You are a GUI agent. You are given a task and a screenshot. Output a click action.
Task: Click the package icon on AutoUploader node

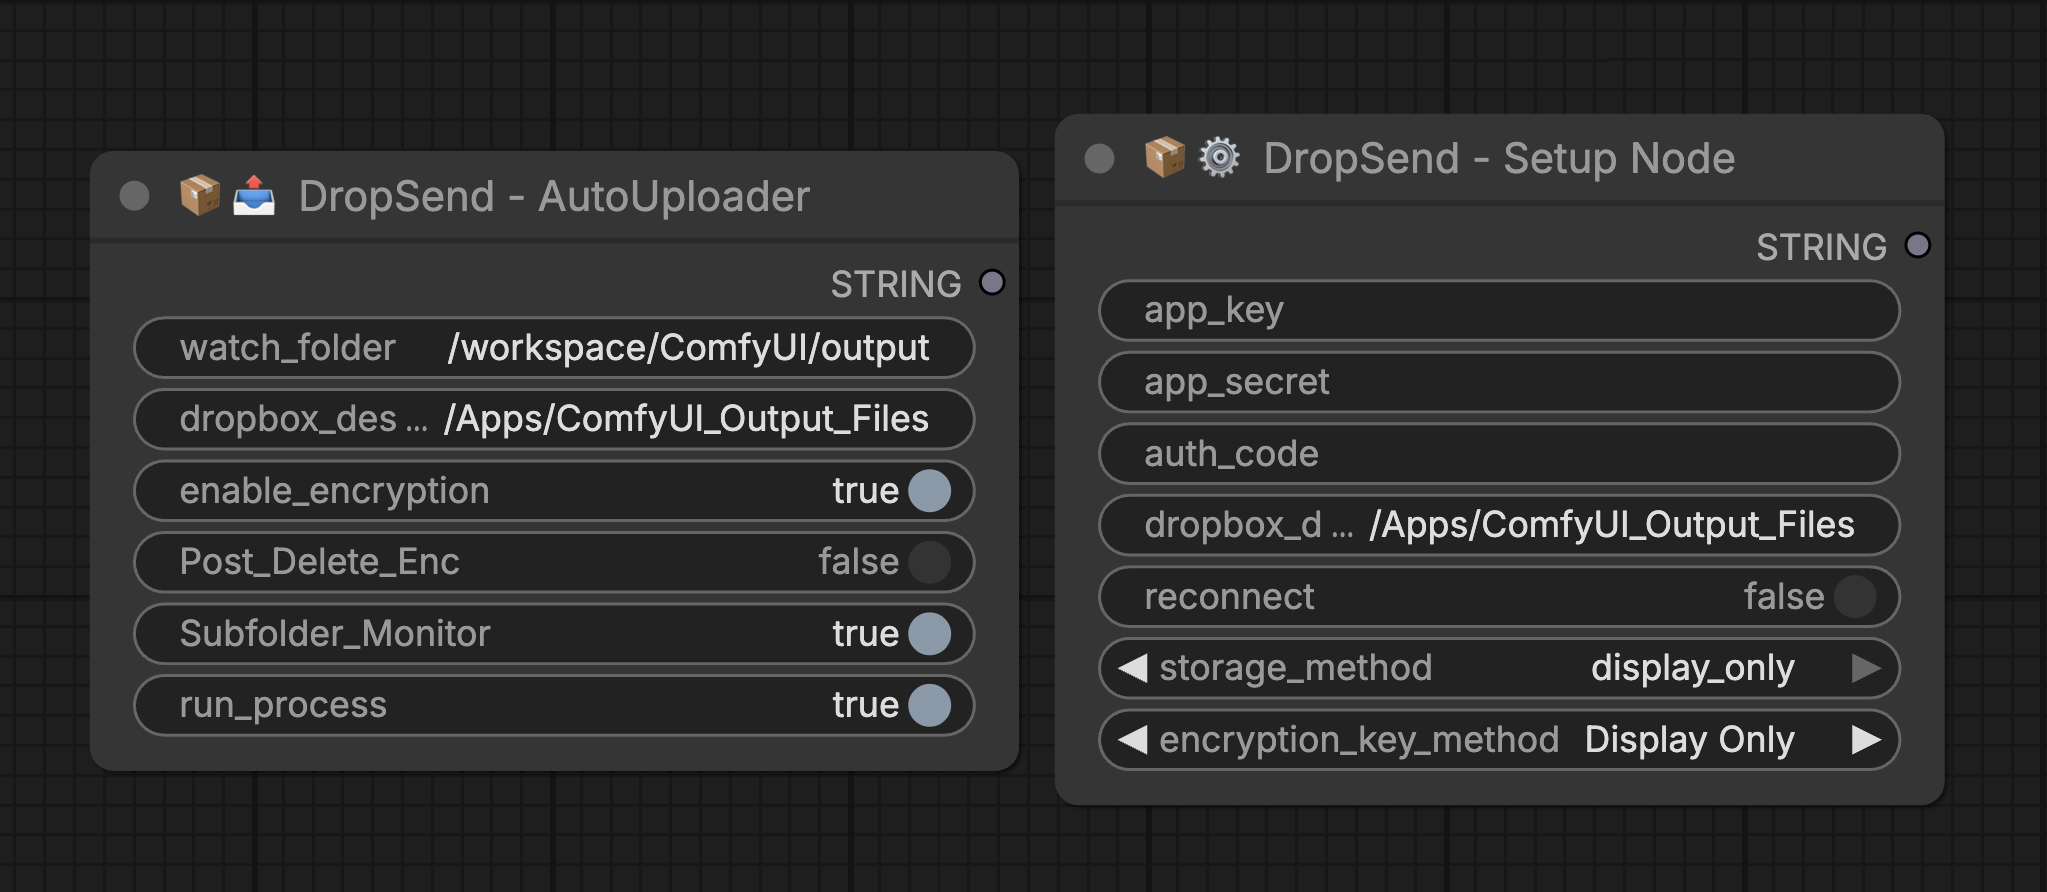click(x=197, y=196)
